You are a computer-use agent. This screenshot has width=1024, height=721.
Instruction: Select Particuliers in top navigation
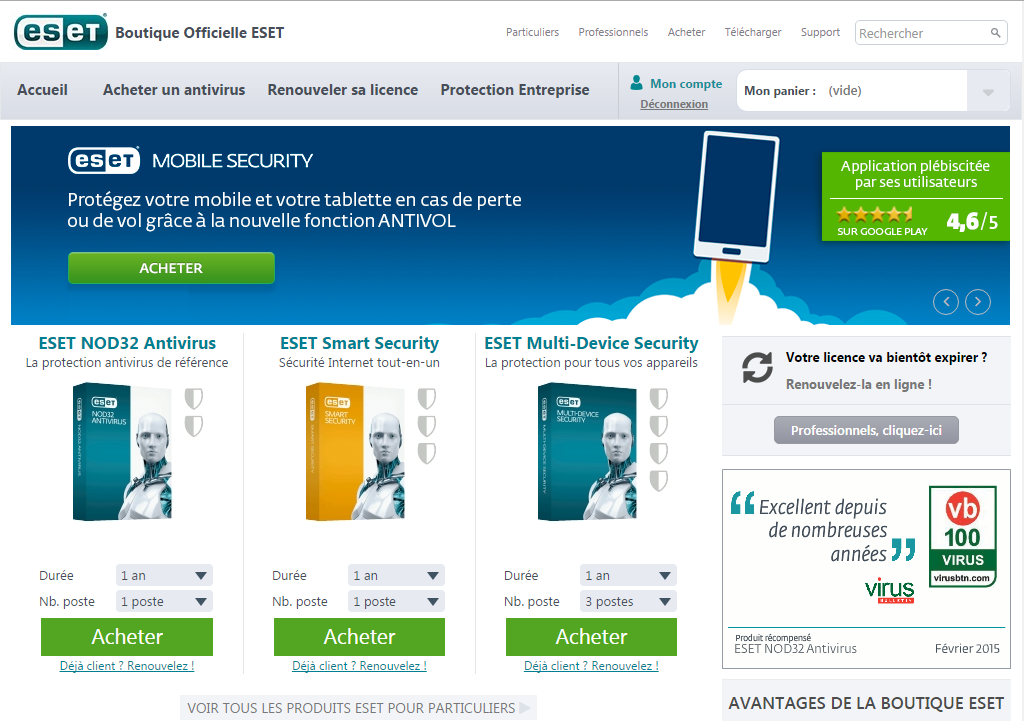(x=532, y=32)
